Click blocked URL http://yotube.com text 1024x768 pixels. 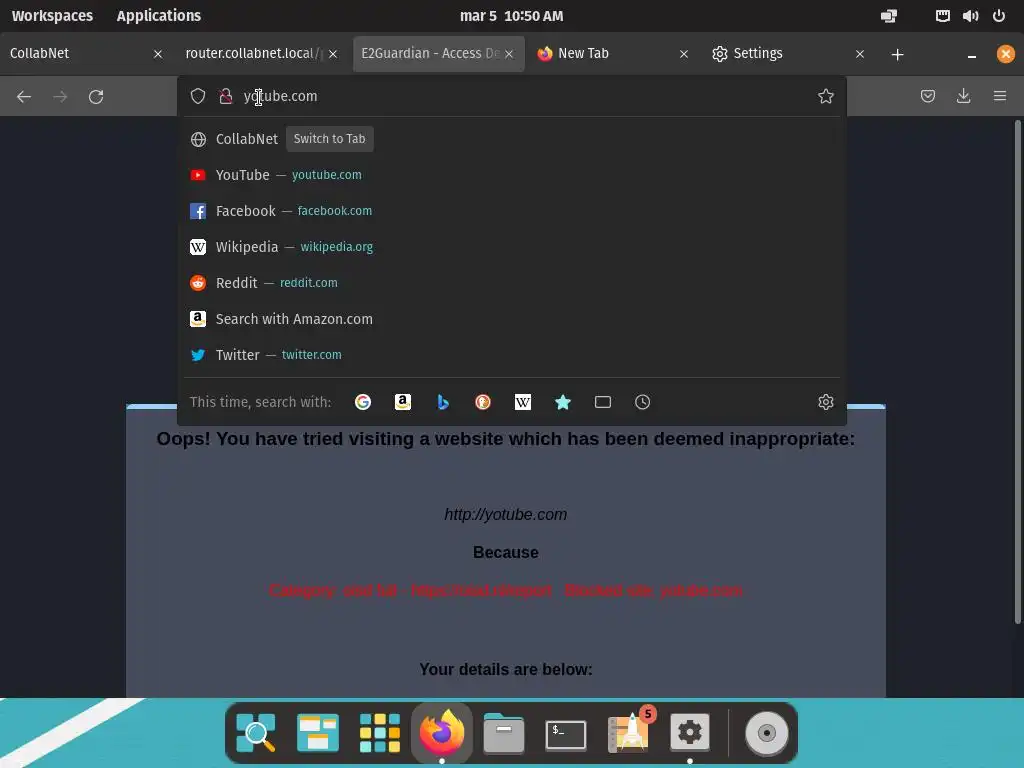click(505, 515)
